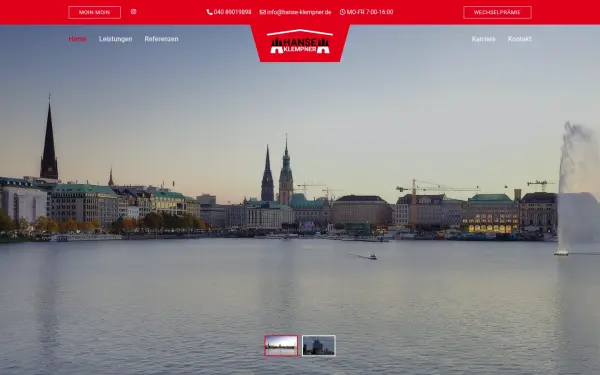Viewport: 600px width, 375px height.
Task: Click the envelope icon before the email address
Action: point(262,12)
